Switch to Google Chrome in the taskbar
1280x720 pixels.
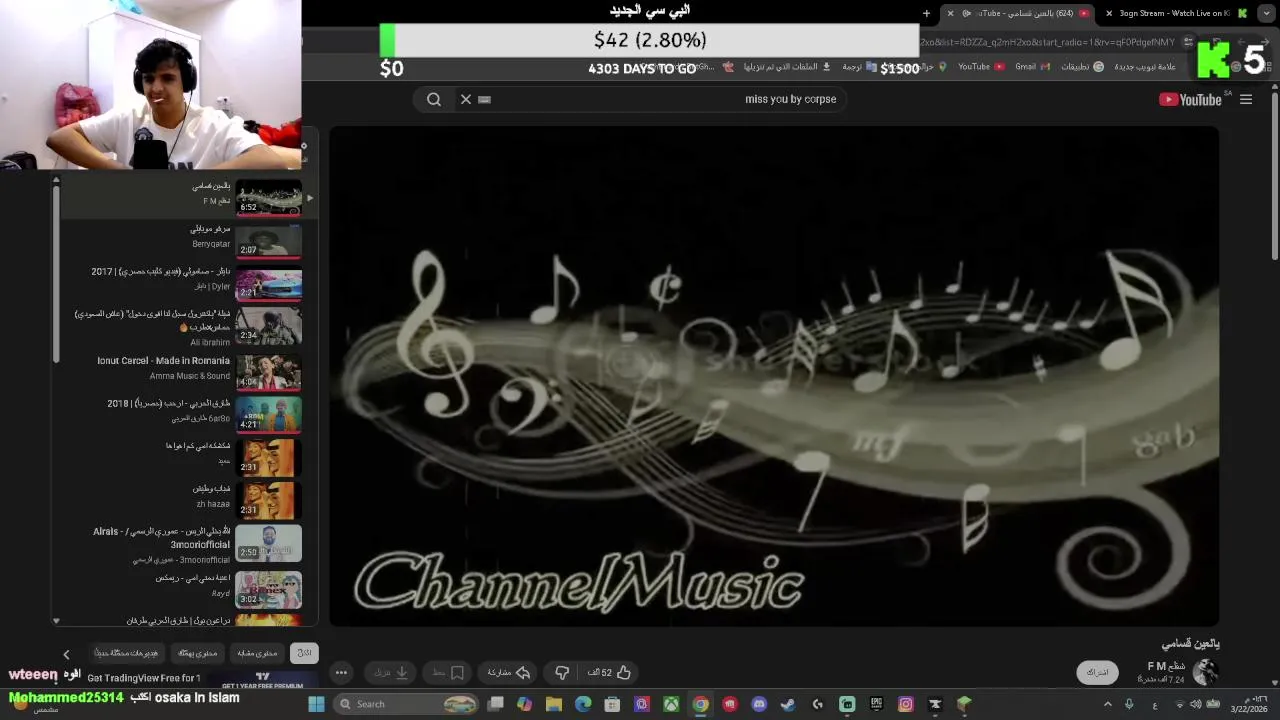tap(700, 704)
